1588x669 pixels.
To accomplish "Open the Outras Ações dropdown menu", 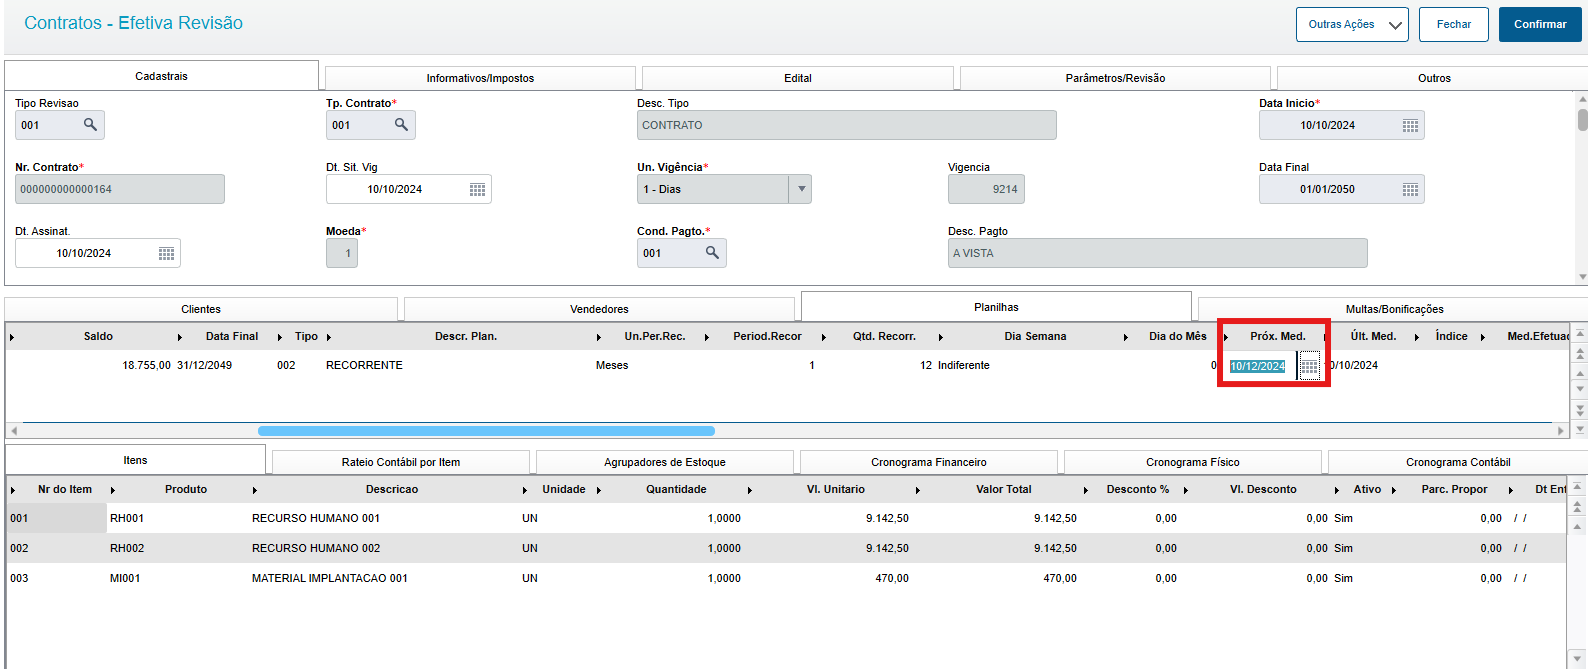I will pyautogui.click(x=1352, y=24).
